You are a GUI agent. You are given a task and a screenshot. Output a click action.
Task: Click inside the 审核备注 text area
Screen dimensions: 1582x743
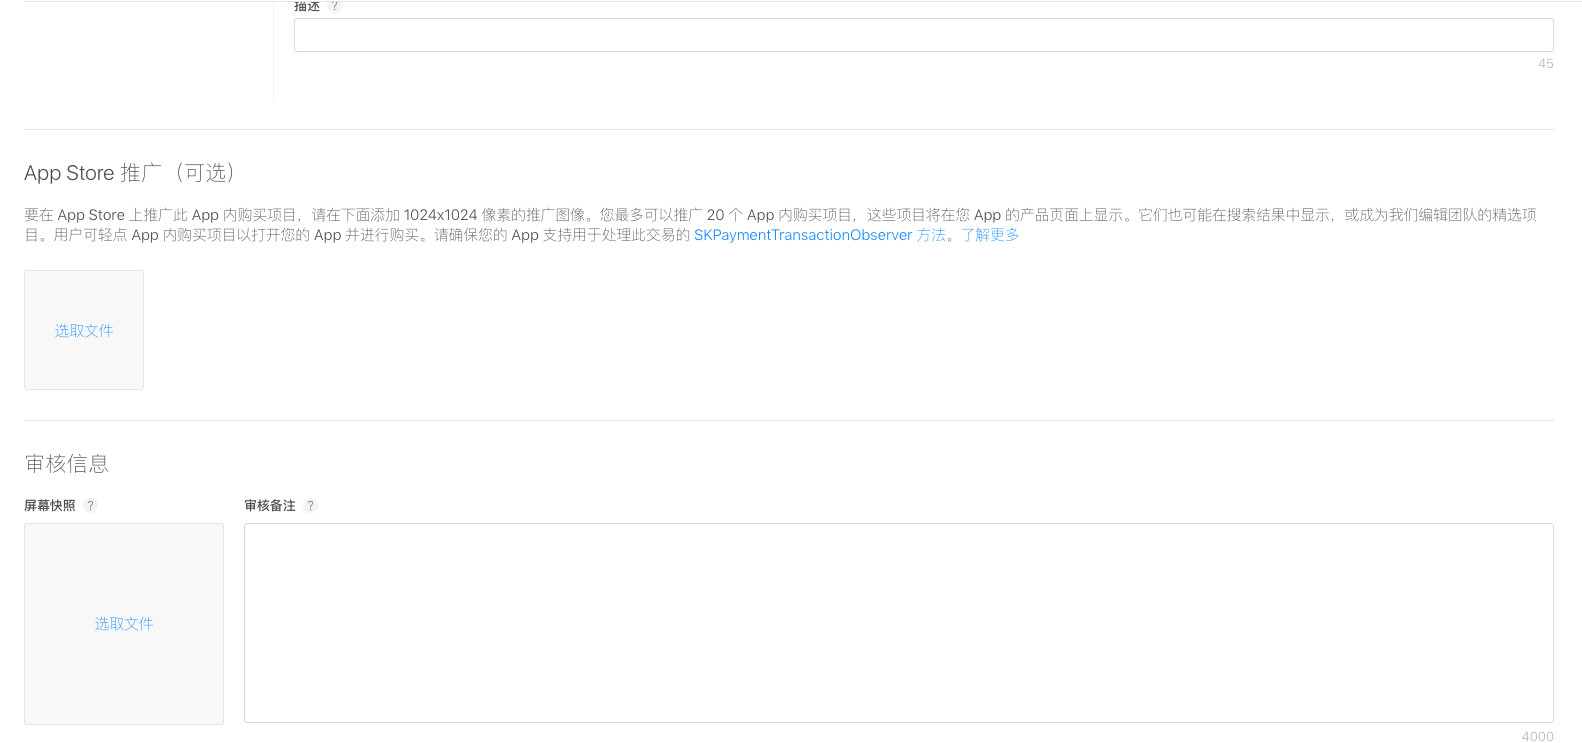pyautogui.click(x=898, y=622)
